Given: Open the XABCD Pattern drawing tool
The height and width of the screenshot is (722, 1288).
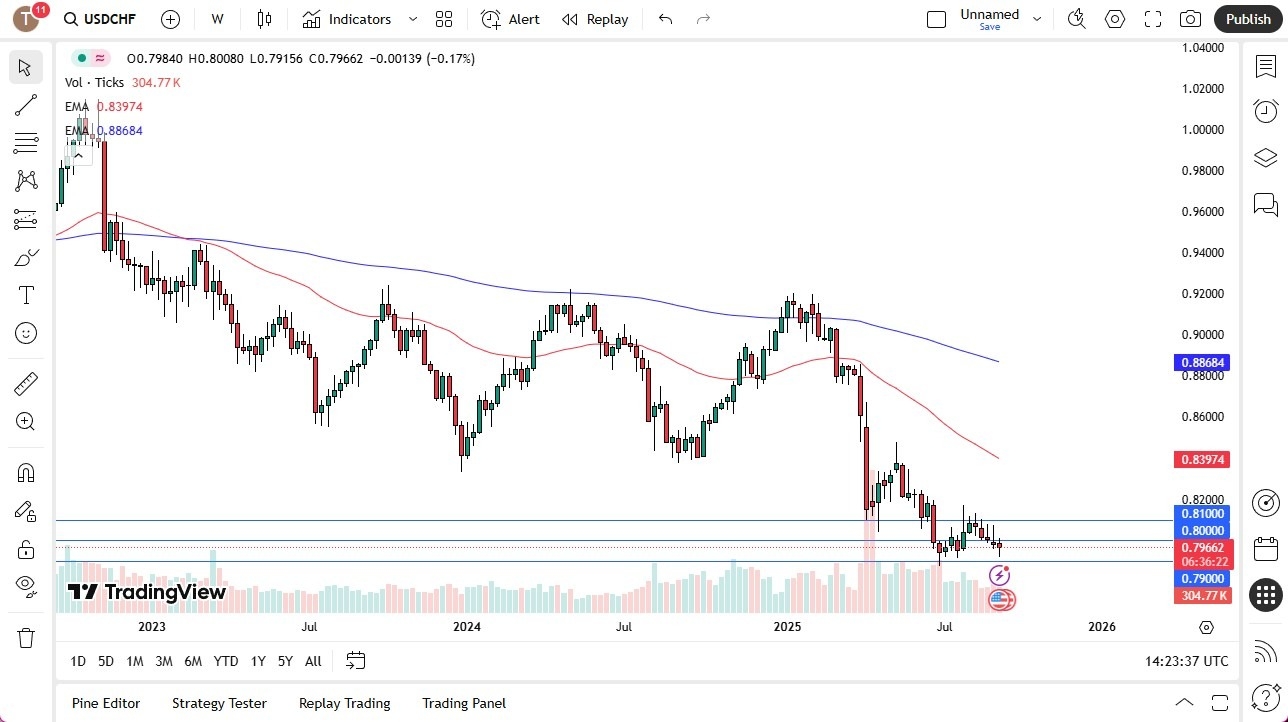Looking at the screenshot, I should pos(25,180).
